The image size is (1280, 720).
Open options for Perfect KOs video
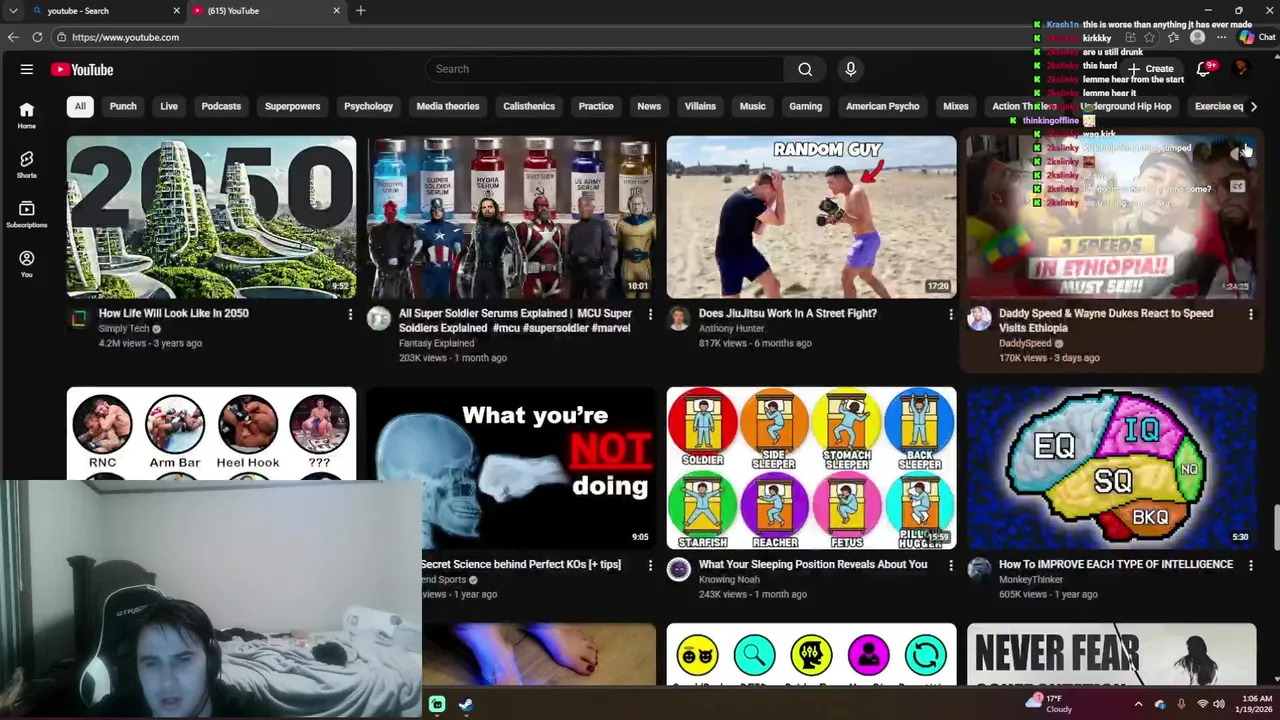(650, 566)
